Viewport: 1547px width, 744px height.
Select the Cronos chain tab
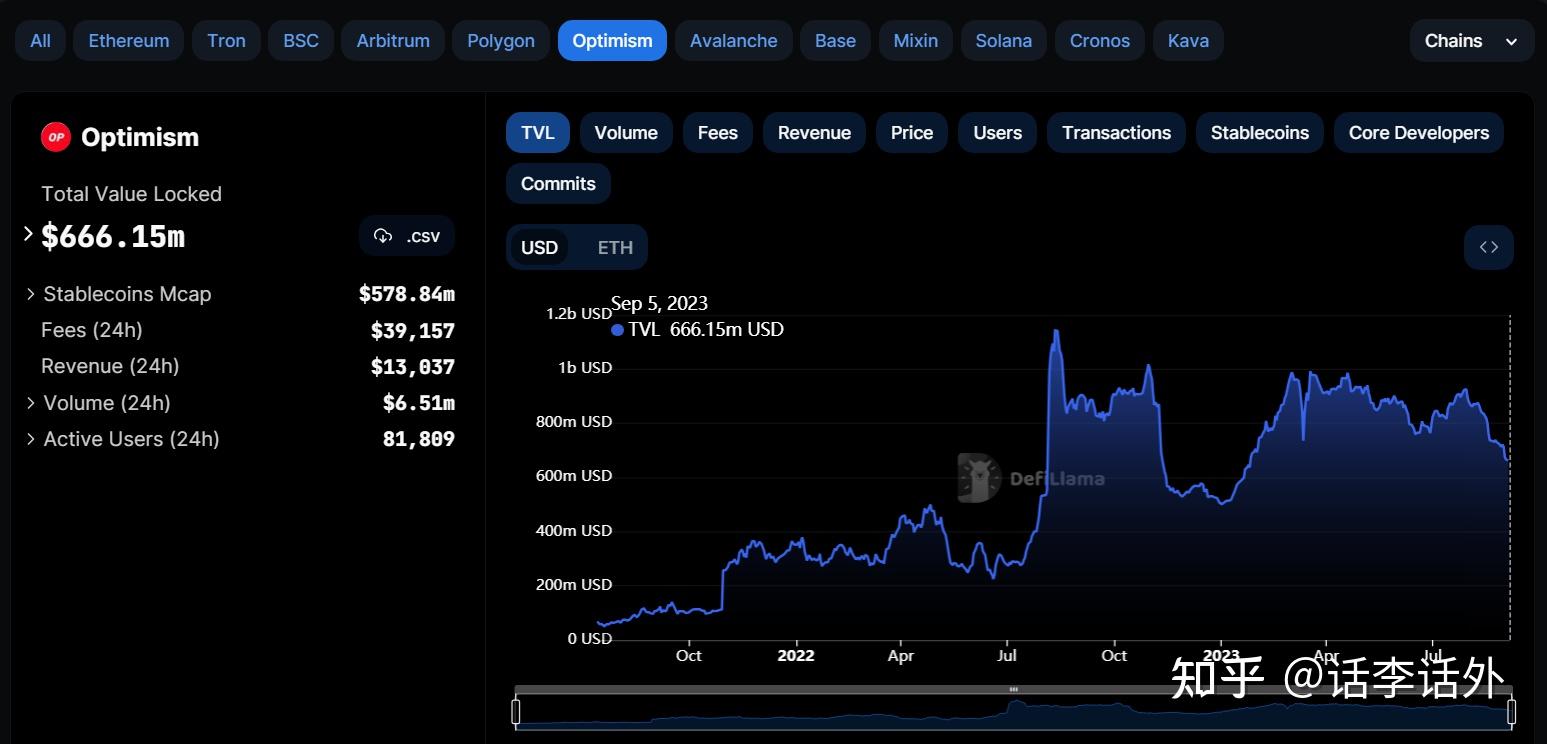(x=1100, y=41)
